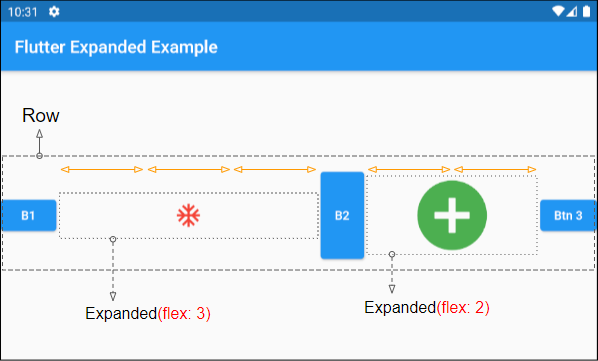This screenshot has height=361, width=598.
Task: Tap the red snowflake icon
Action: pos(188,216)
